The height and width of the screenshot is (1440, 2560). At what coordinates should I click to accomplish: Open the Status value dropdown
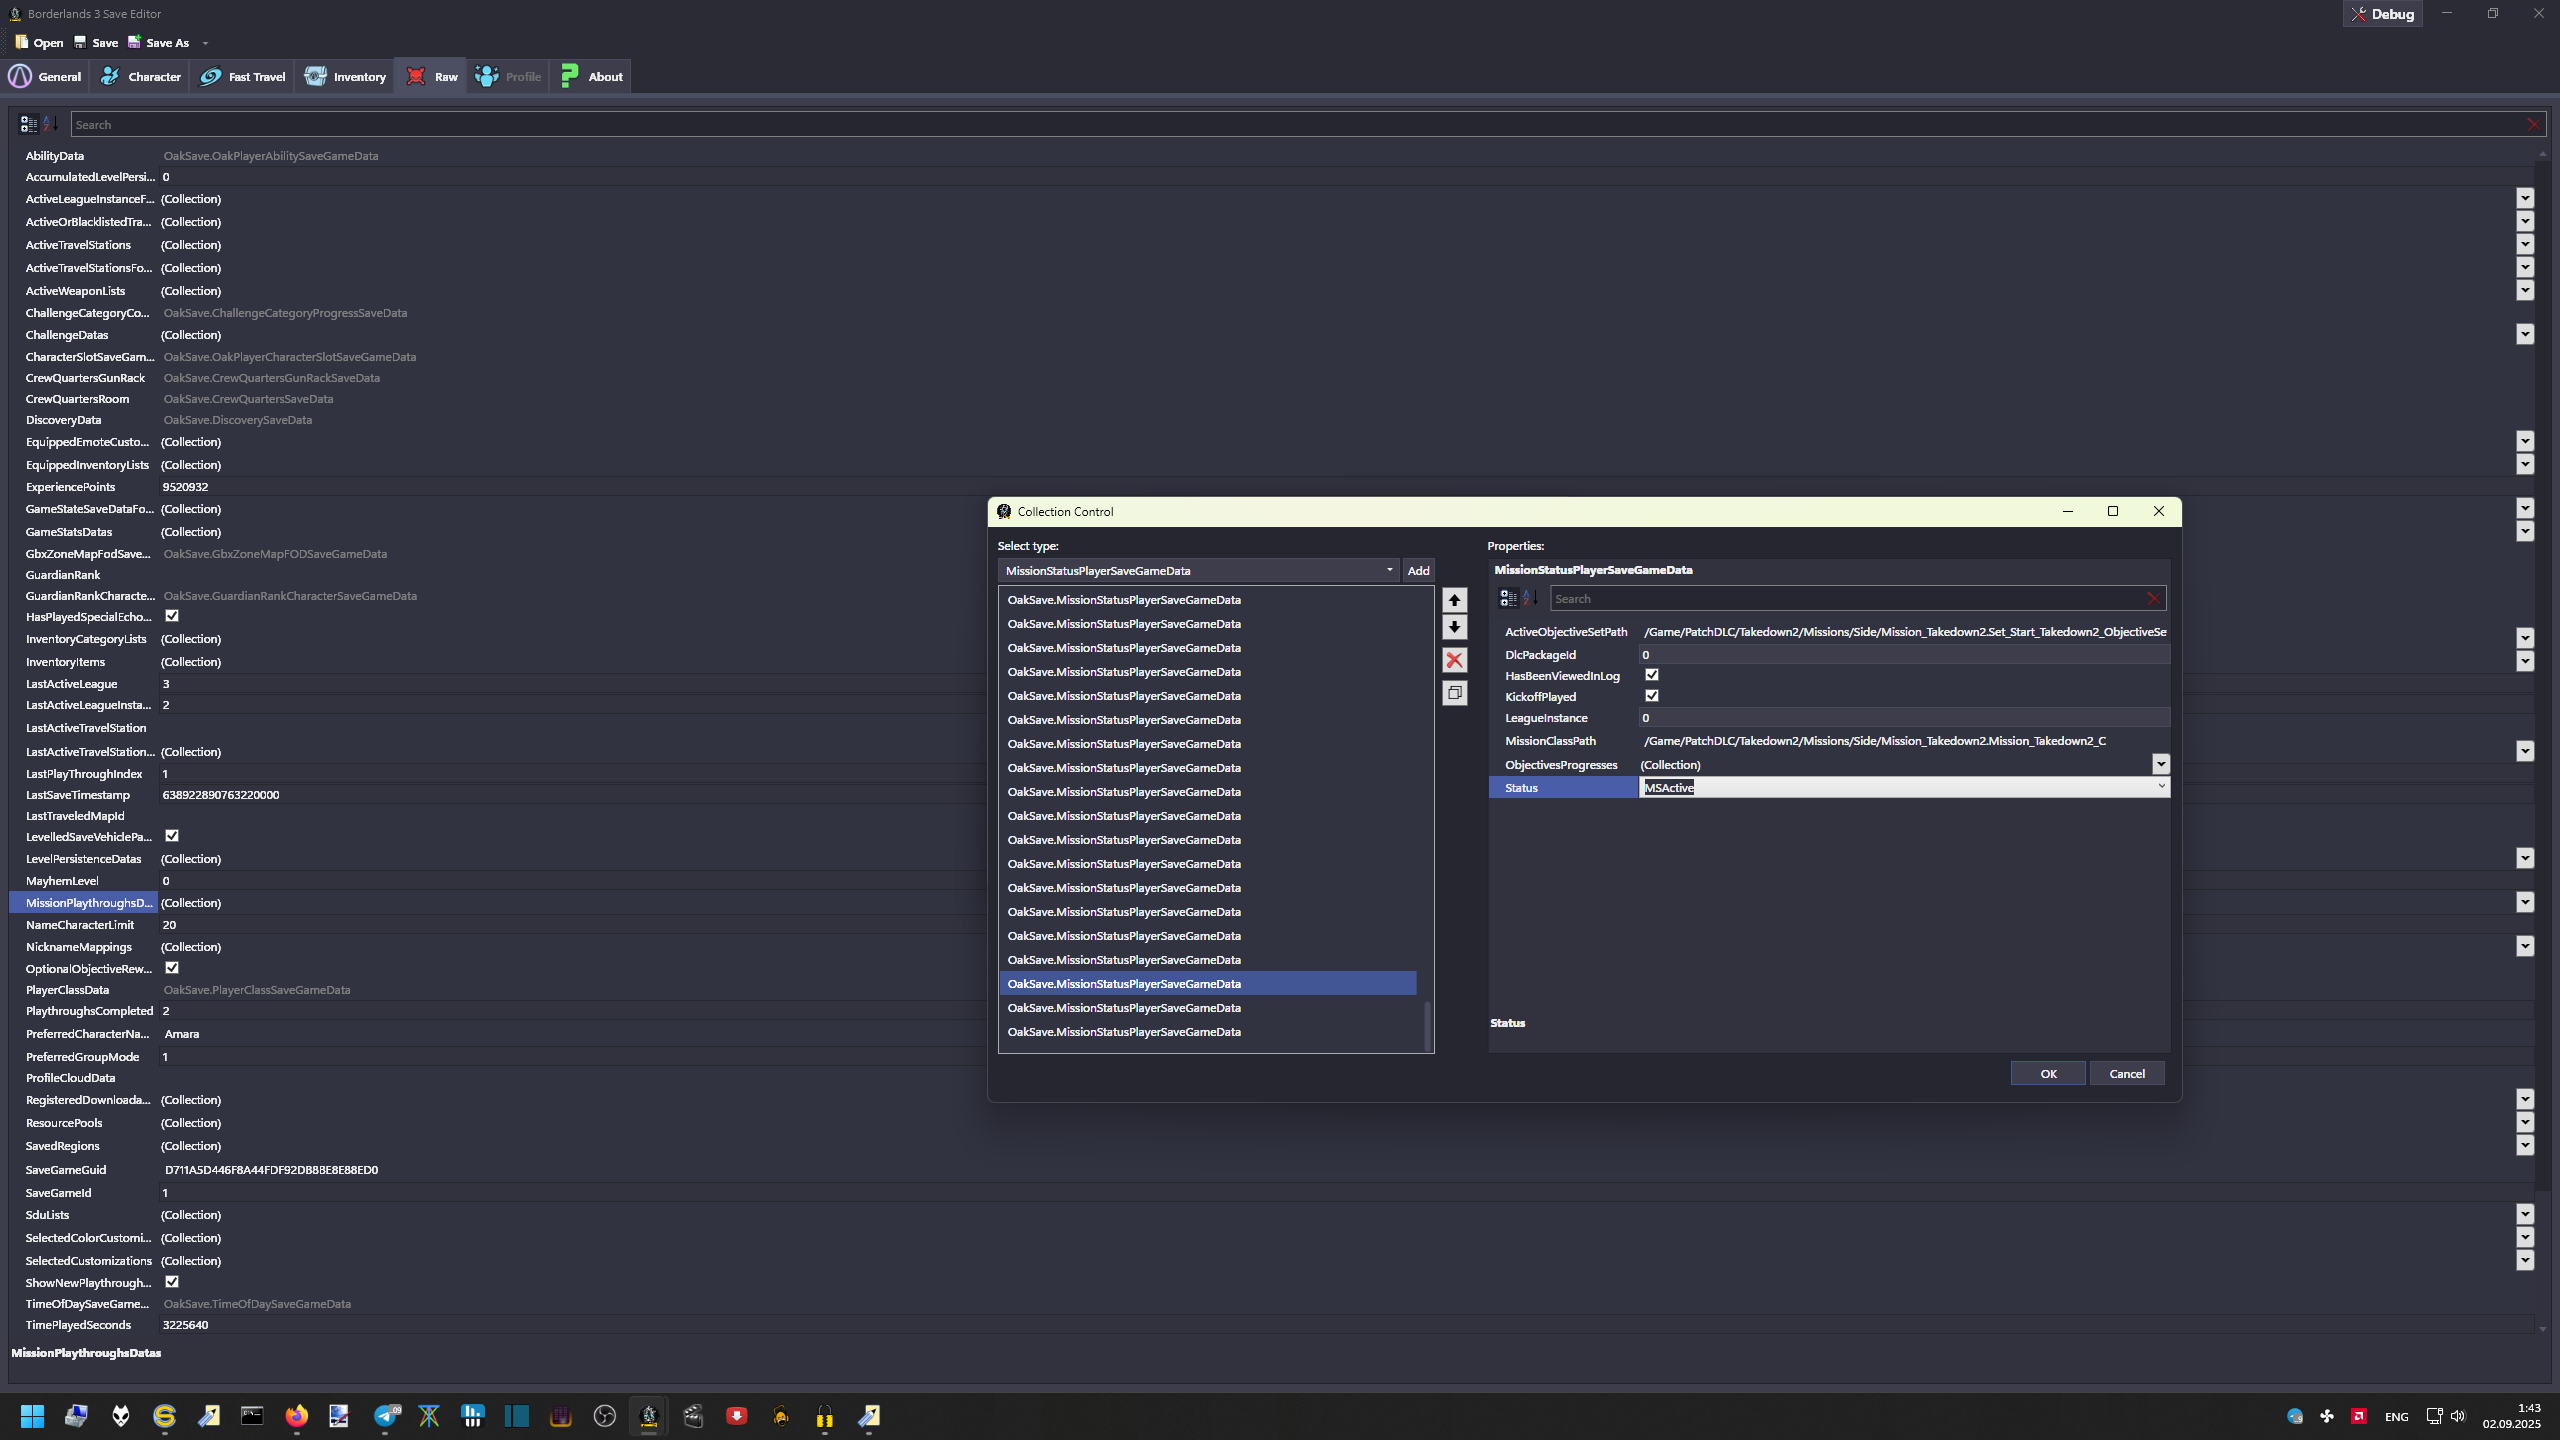pos(2161,787)
